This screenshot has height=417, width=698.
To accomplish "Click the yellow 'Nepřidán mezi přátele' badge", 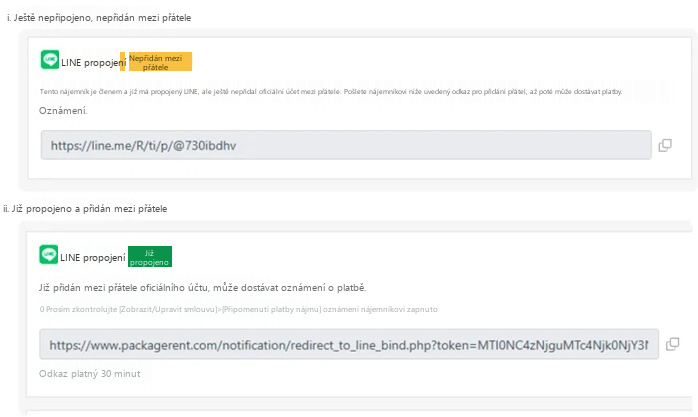I will click(160, 62).
